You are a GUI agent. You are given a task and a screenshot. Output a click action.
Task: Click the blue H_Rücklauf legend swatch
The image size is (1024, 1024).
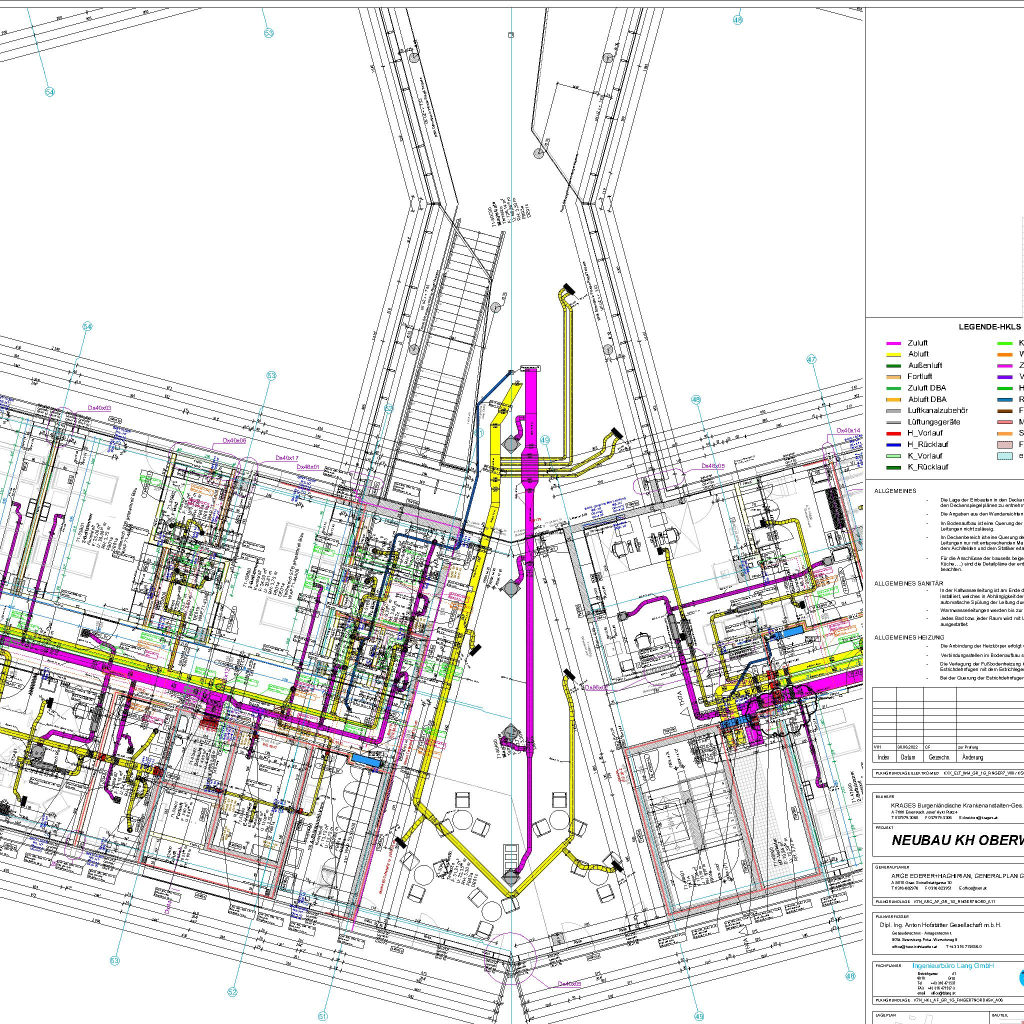coord(893,445)
